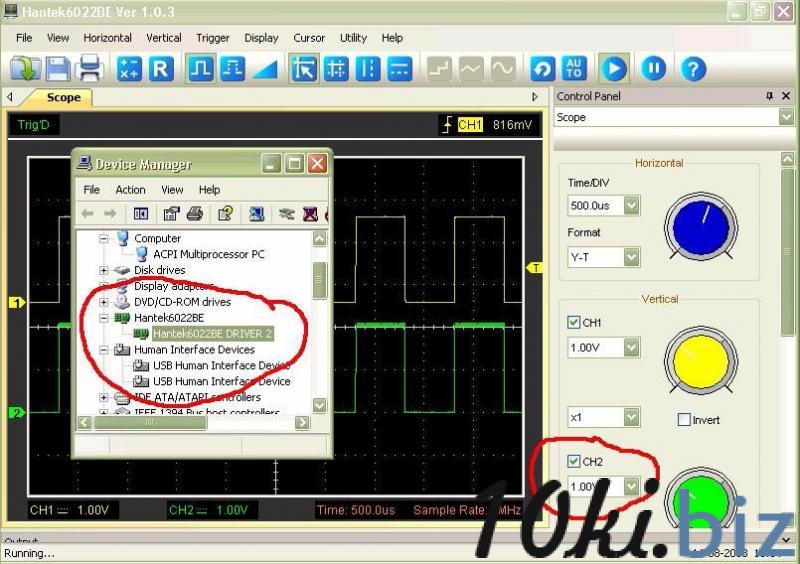Click the vertical cursor lines icon

(368, 68)
